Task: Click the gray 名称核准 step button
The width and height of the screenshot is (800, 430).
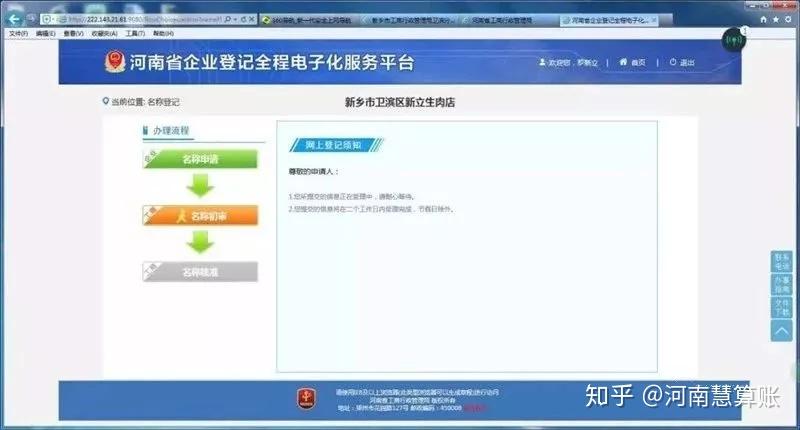Action: click(200, 272)
